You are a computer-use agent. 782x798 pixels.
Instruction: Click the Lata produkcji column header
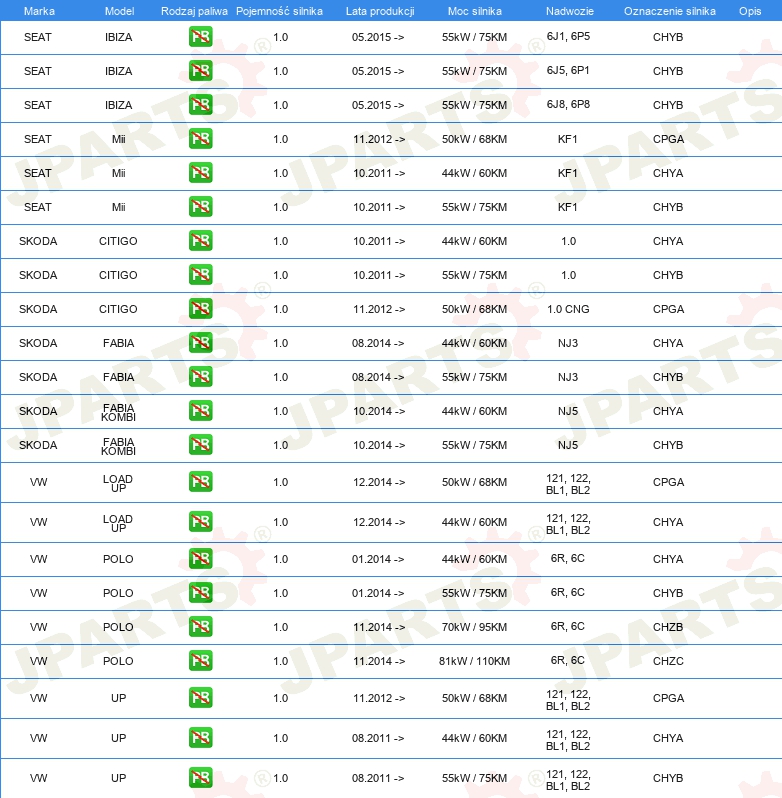380,11
